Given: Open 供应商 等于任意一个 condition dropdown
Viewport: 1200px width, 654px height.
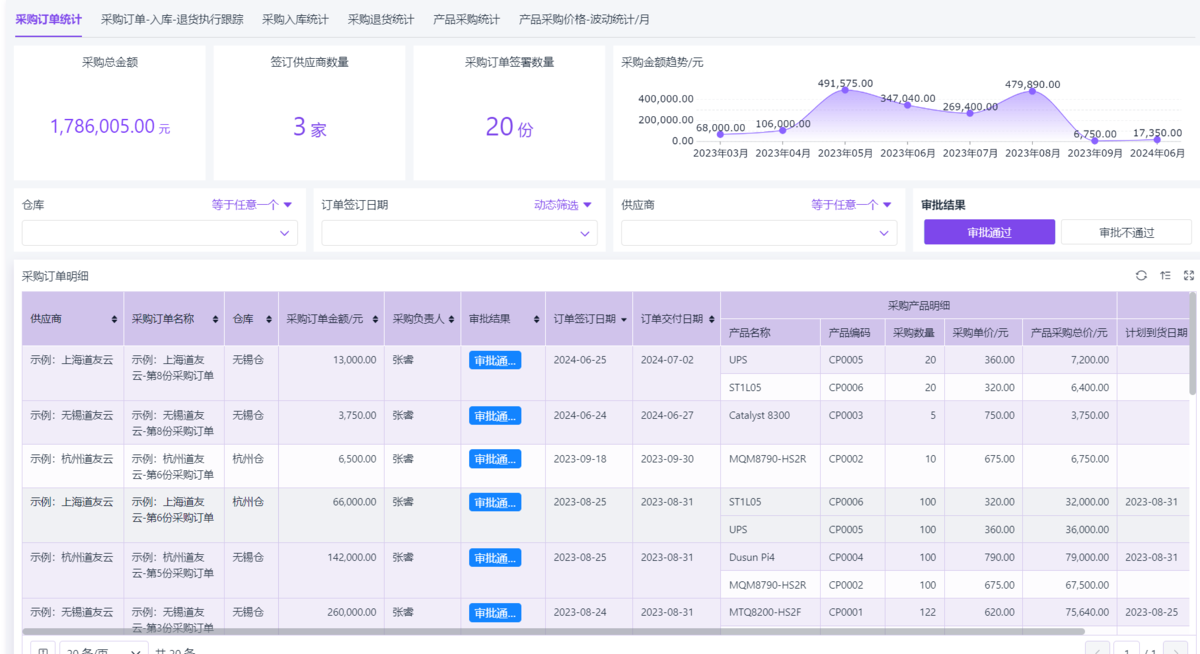Looking at the screenshot, I should 852,204.
